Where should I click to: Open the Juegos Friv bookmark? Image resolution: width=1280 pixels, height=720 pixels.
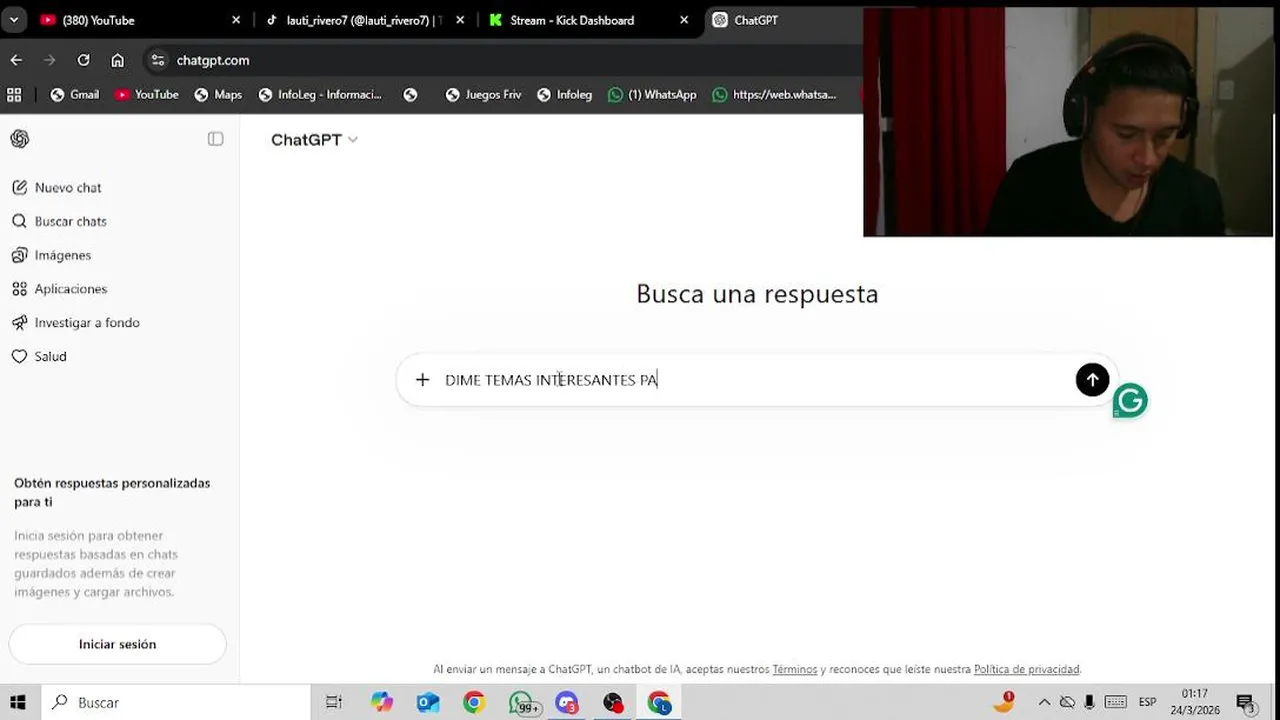point(484,94)
